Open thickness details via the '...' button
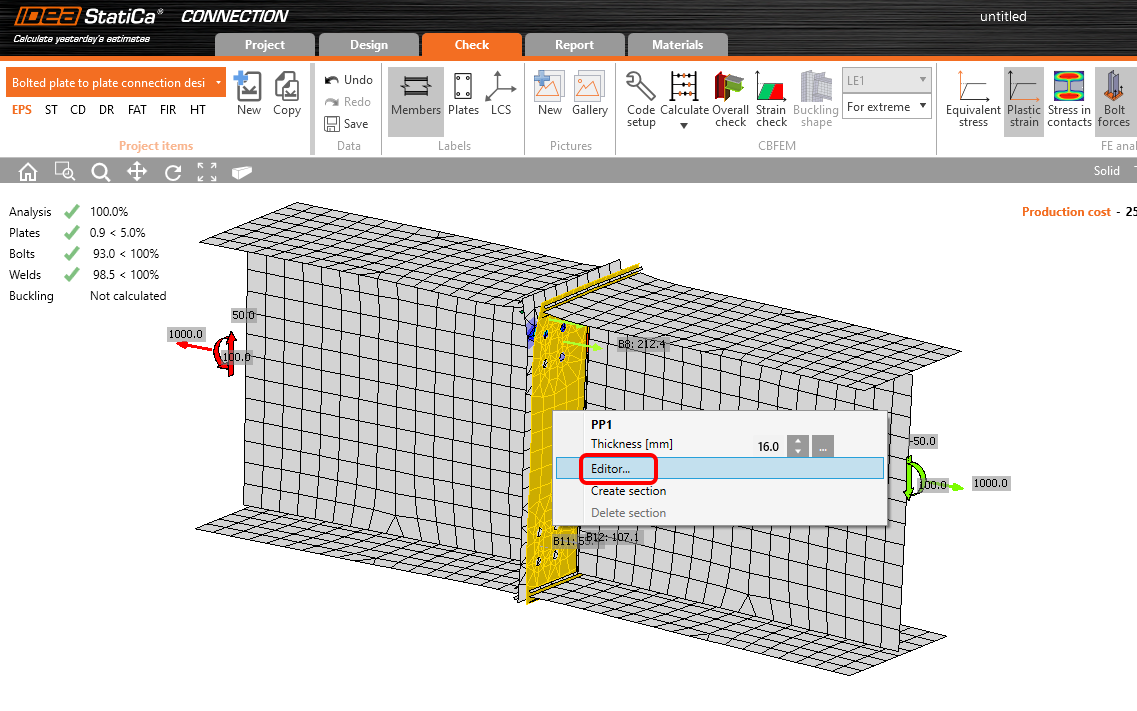The width and height of the screenshot is (1137, 711). (x=822, y=446)
